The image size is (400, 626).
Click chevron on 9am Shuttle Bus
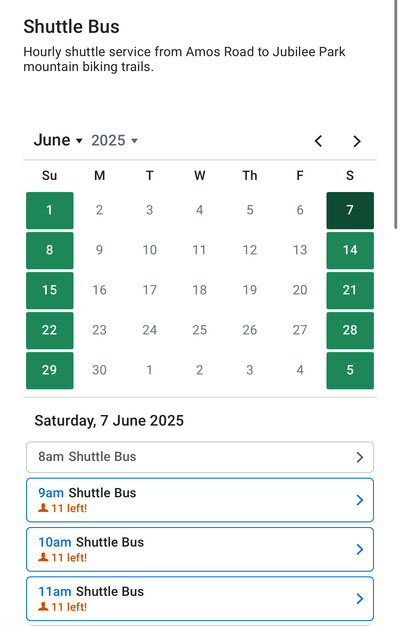360,500
